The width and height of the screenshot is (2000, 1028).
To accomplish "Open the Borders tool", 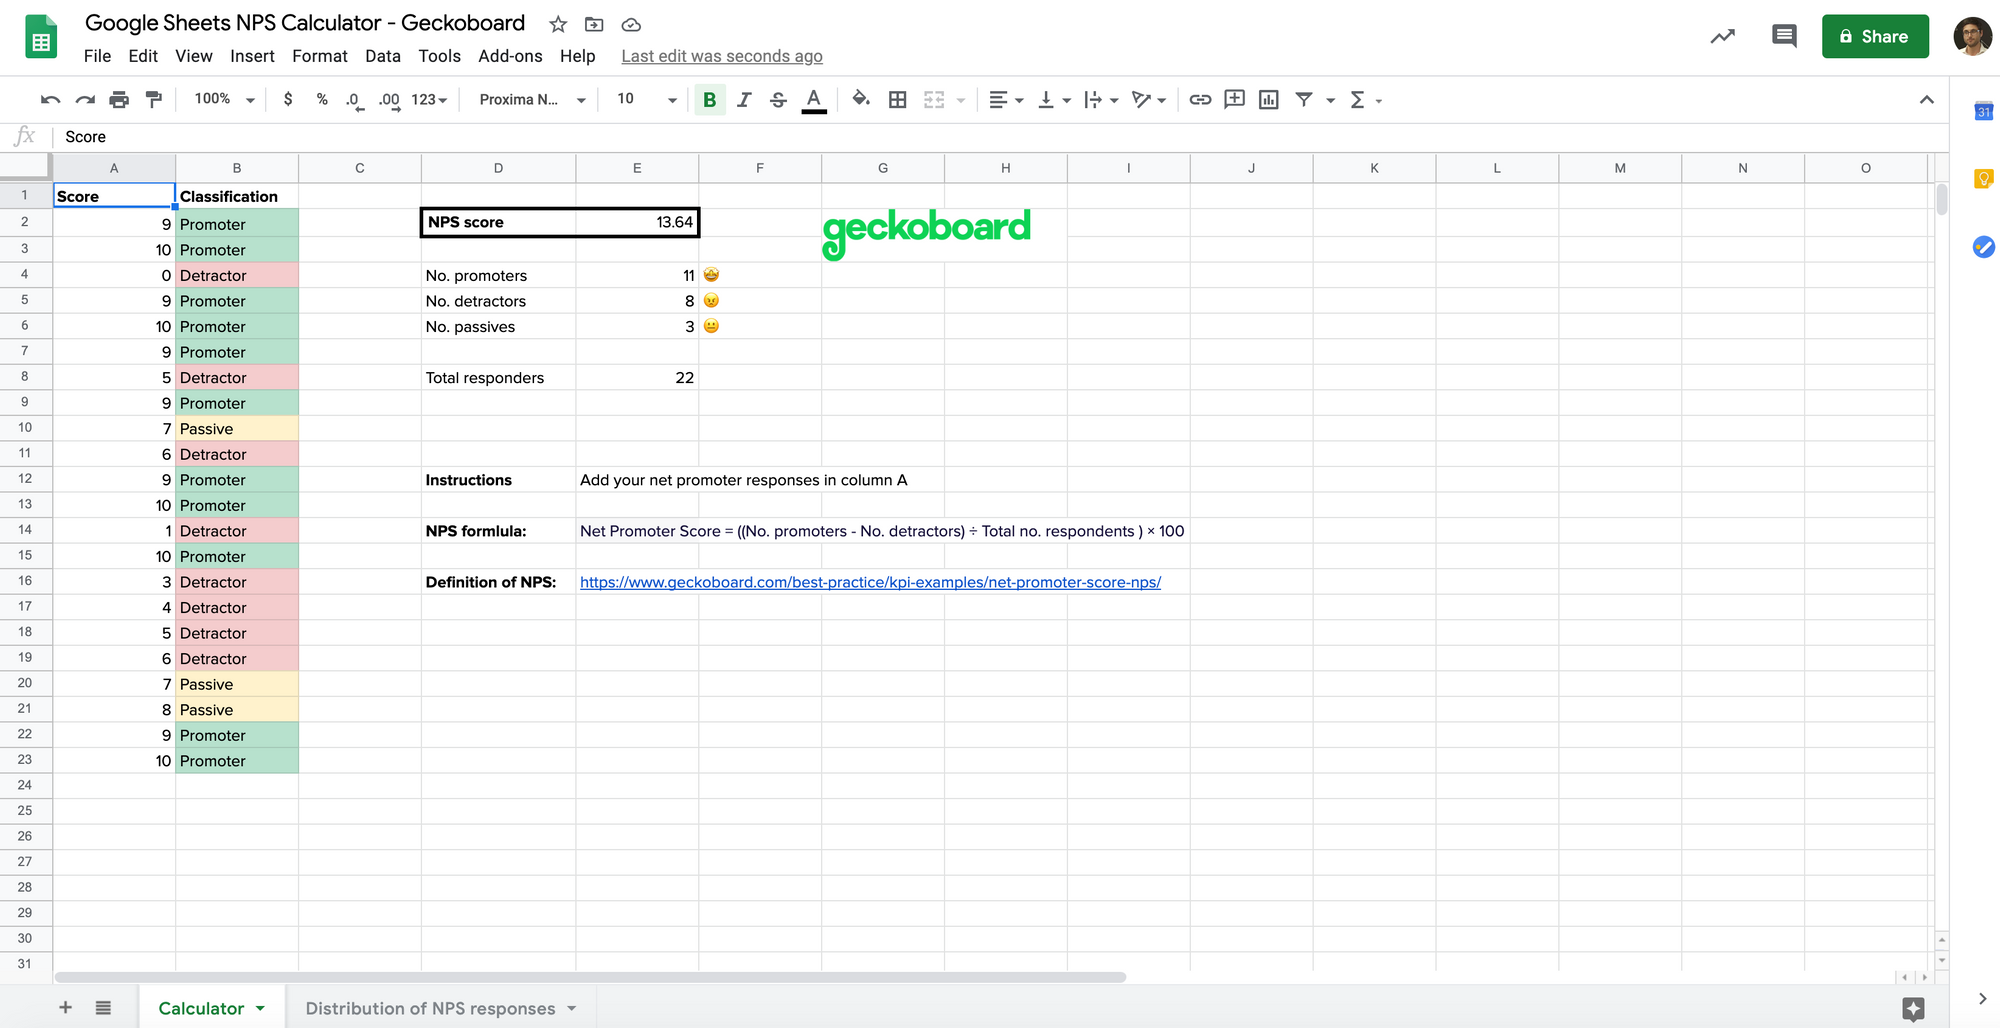I will pos(898,100).
